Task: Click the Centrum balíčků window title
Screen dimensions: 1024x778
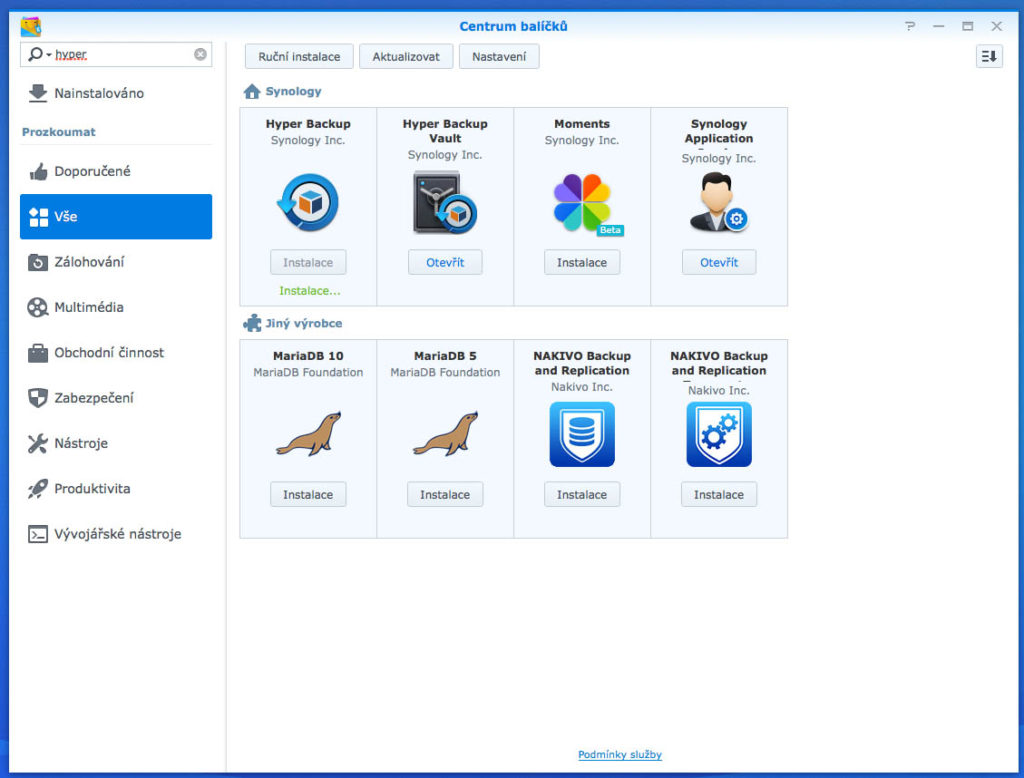Action: (x=513, y=27)
